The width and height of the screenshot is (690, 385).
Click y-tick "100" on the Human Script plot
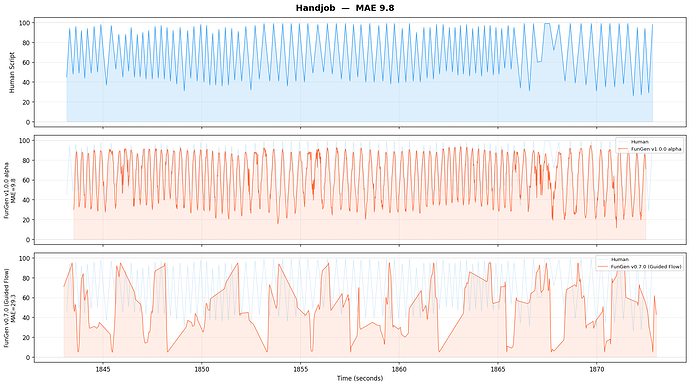tap(25, 23)
